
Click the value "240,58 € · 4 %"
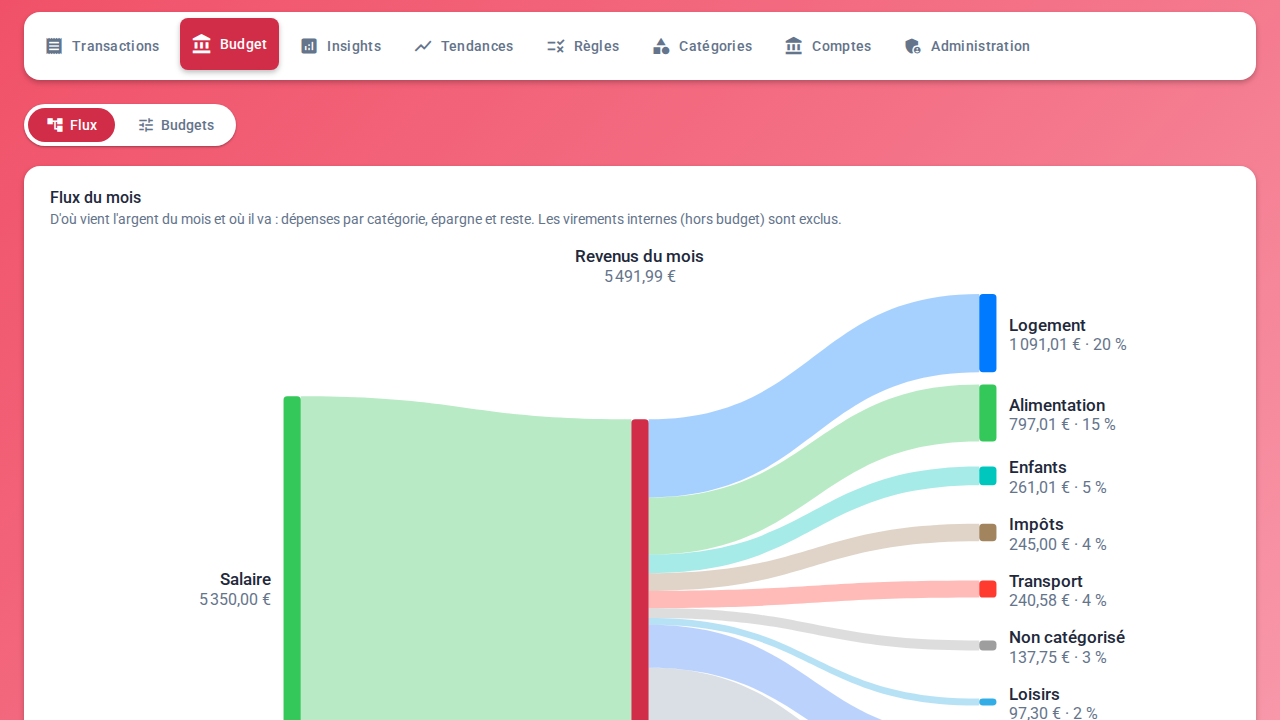[x=1058, y=601]
